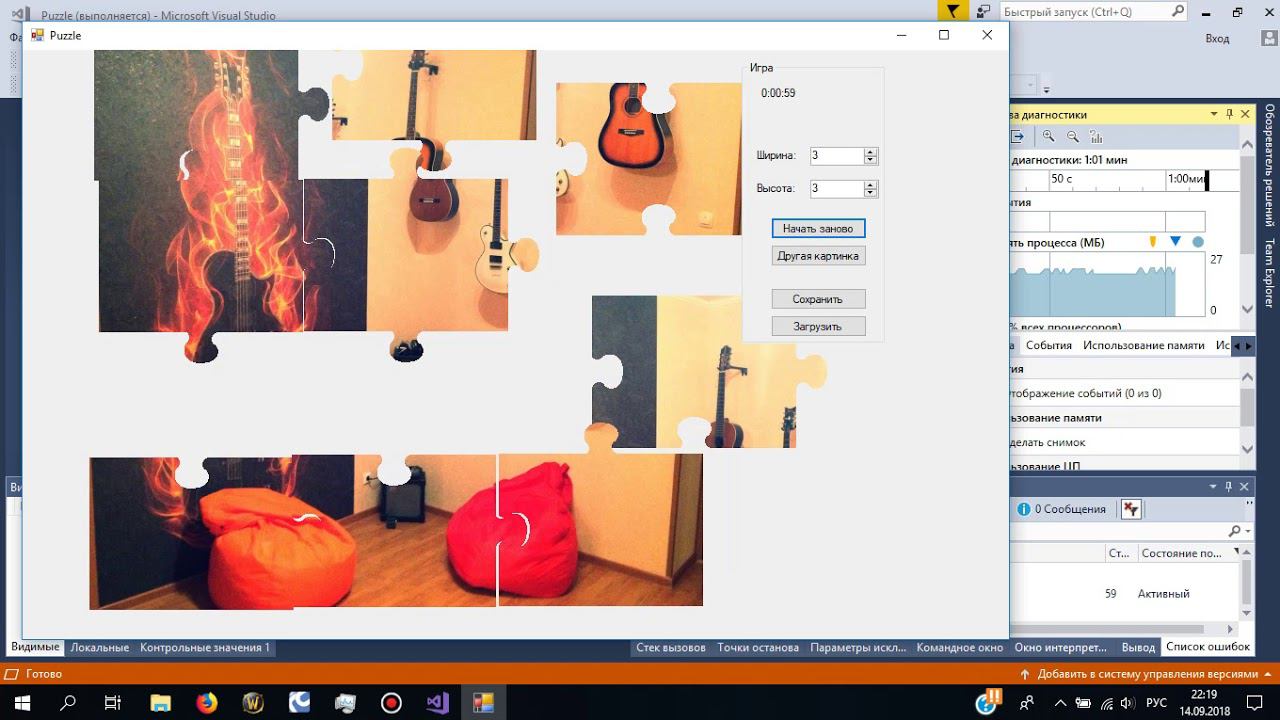1280x720 pixels.
Task: Click the taskbar search magnifier icon
Action: click(x=68, y=703)
